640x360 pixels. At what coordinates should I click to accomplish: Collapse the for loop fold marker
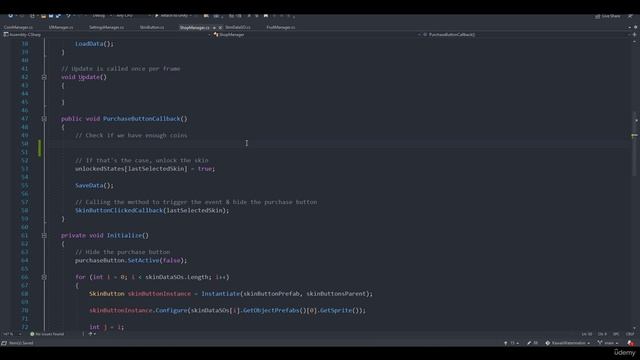coord(44,277)
